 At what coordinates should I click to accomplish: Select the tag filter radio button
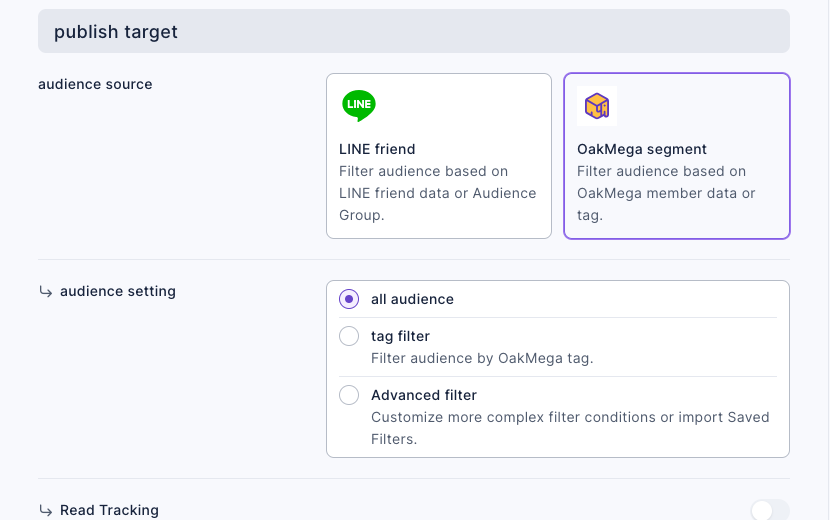pyautogui.click(x=349, y=336)
